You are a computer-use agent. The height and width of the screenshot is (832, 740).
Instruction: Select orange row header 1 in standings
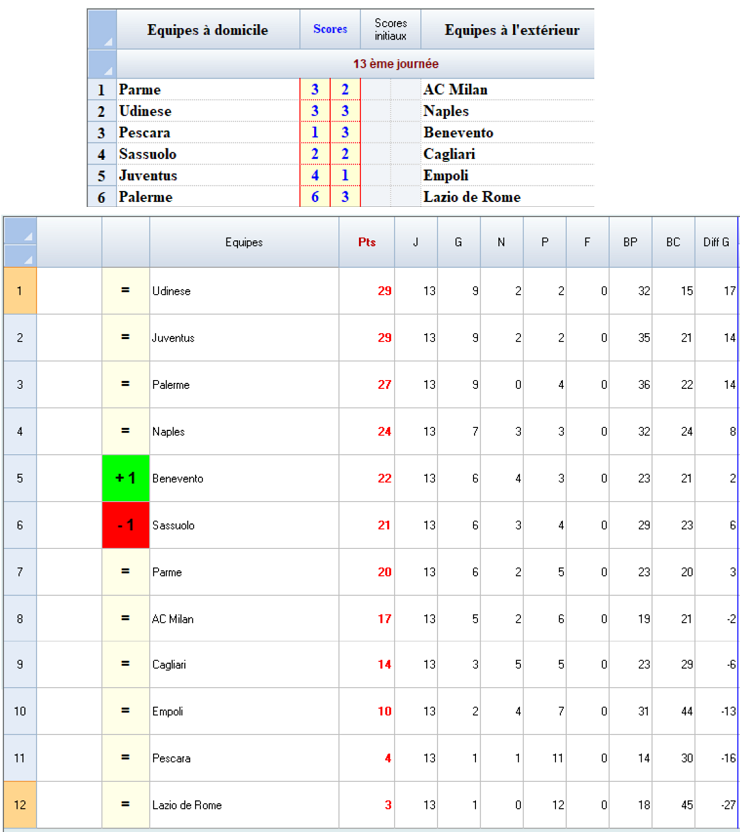[x=19, y=291]
